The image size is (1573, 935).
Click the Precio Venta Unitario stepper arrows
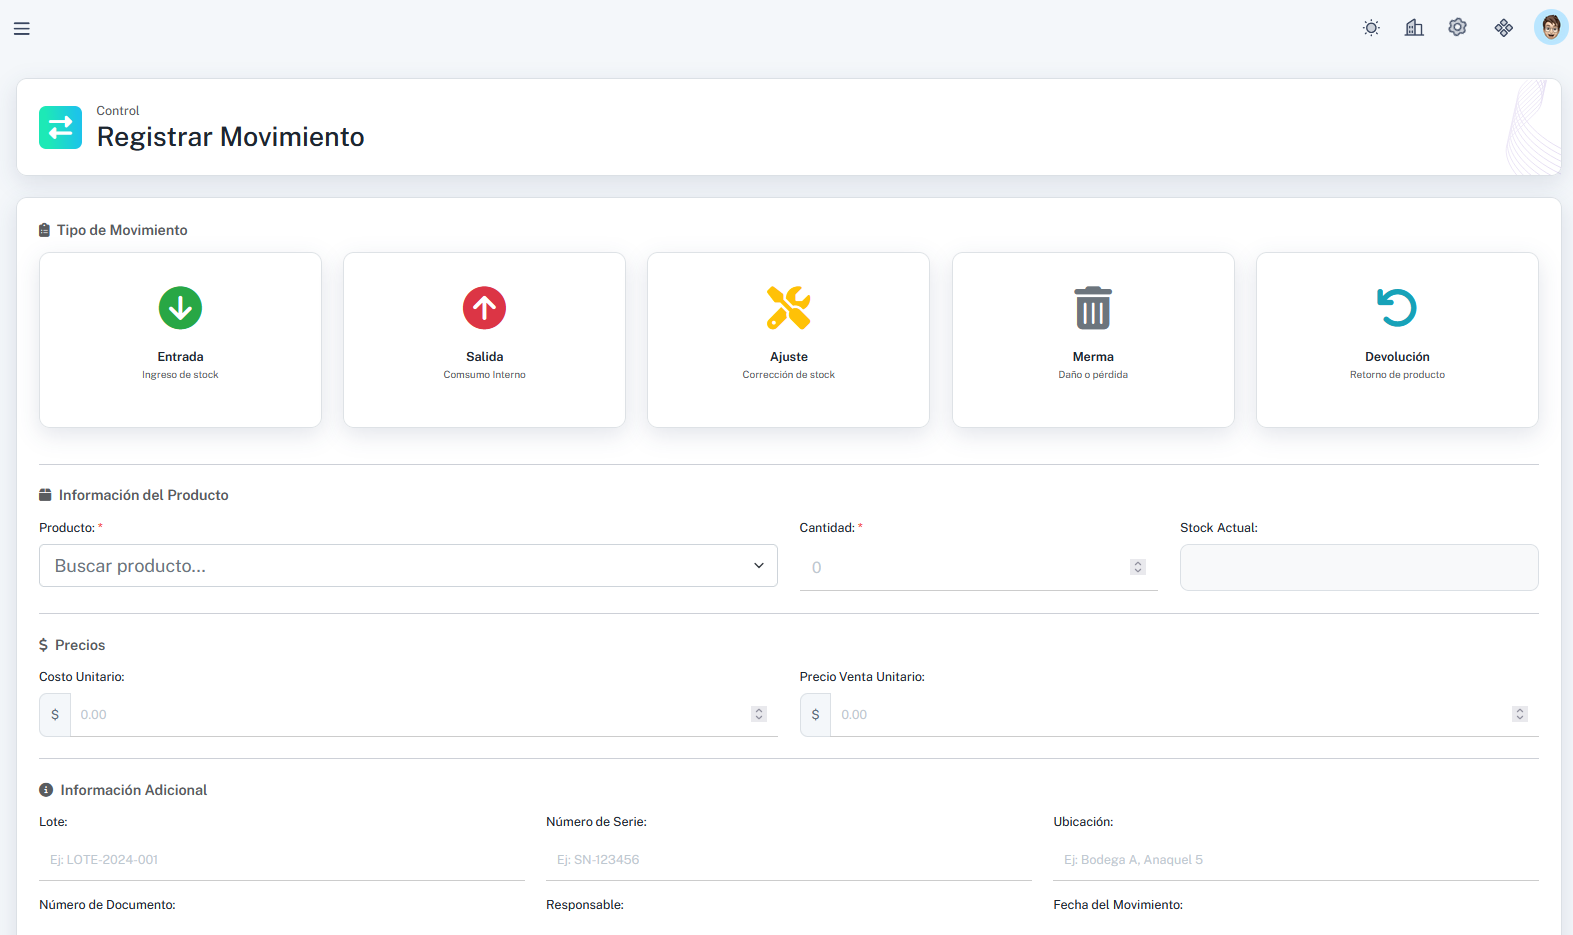(1519, 714)
